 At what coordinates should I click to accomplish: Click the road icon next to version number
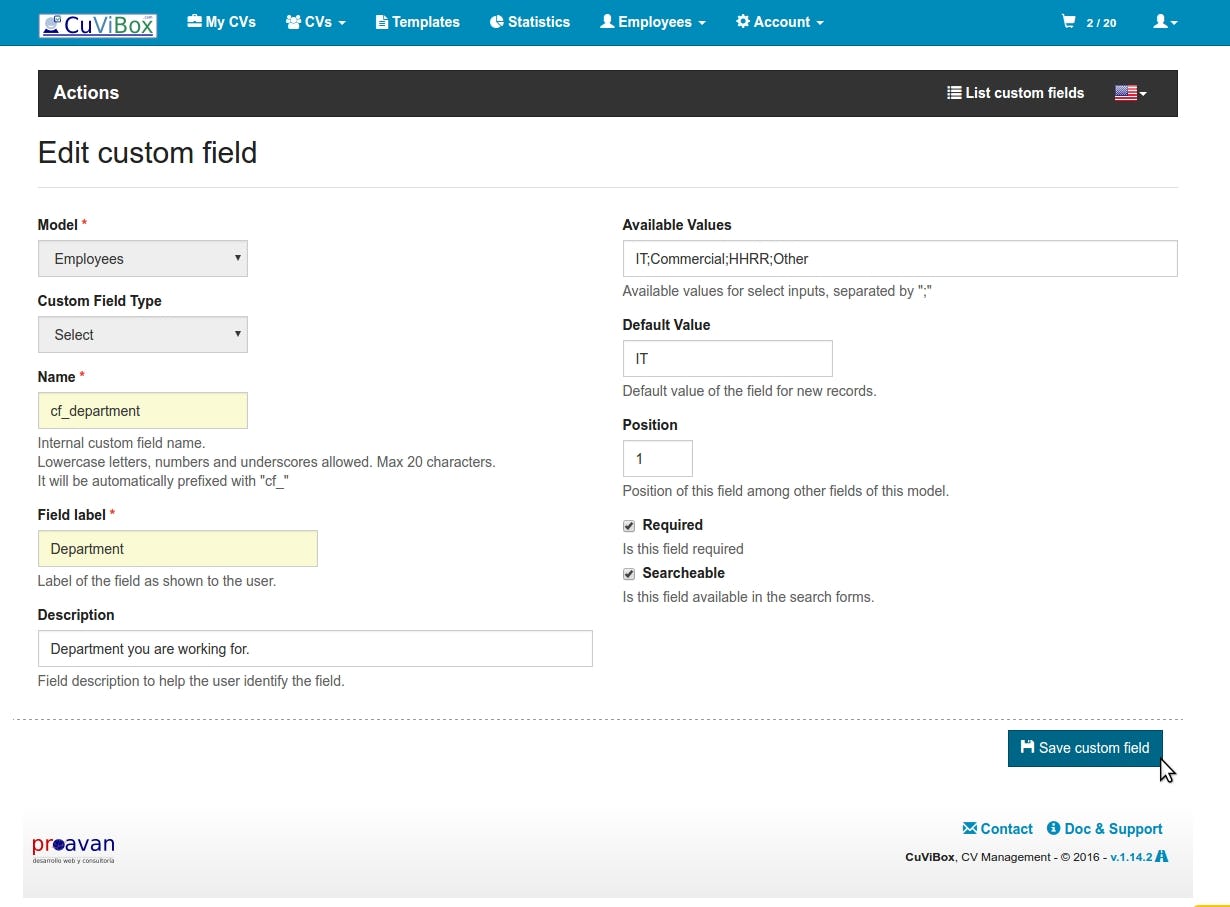(x=1162, y=857)
